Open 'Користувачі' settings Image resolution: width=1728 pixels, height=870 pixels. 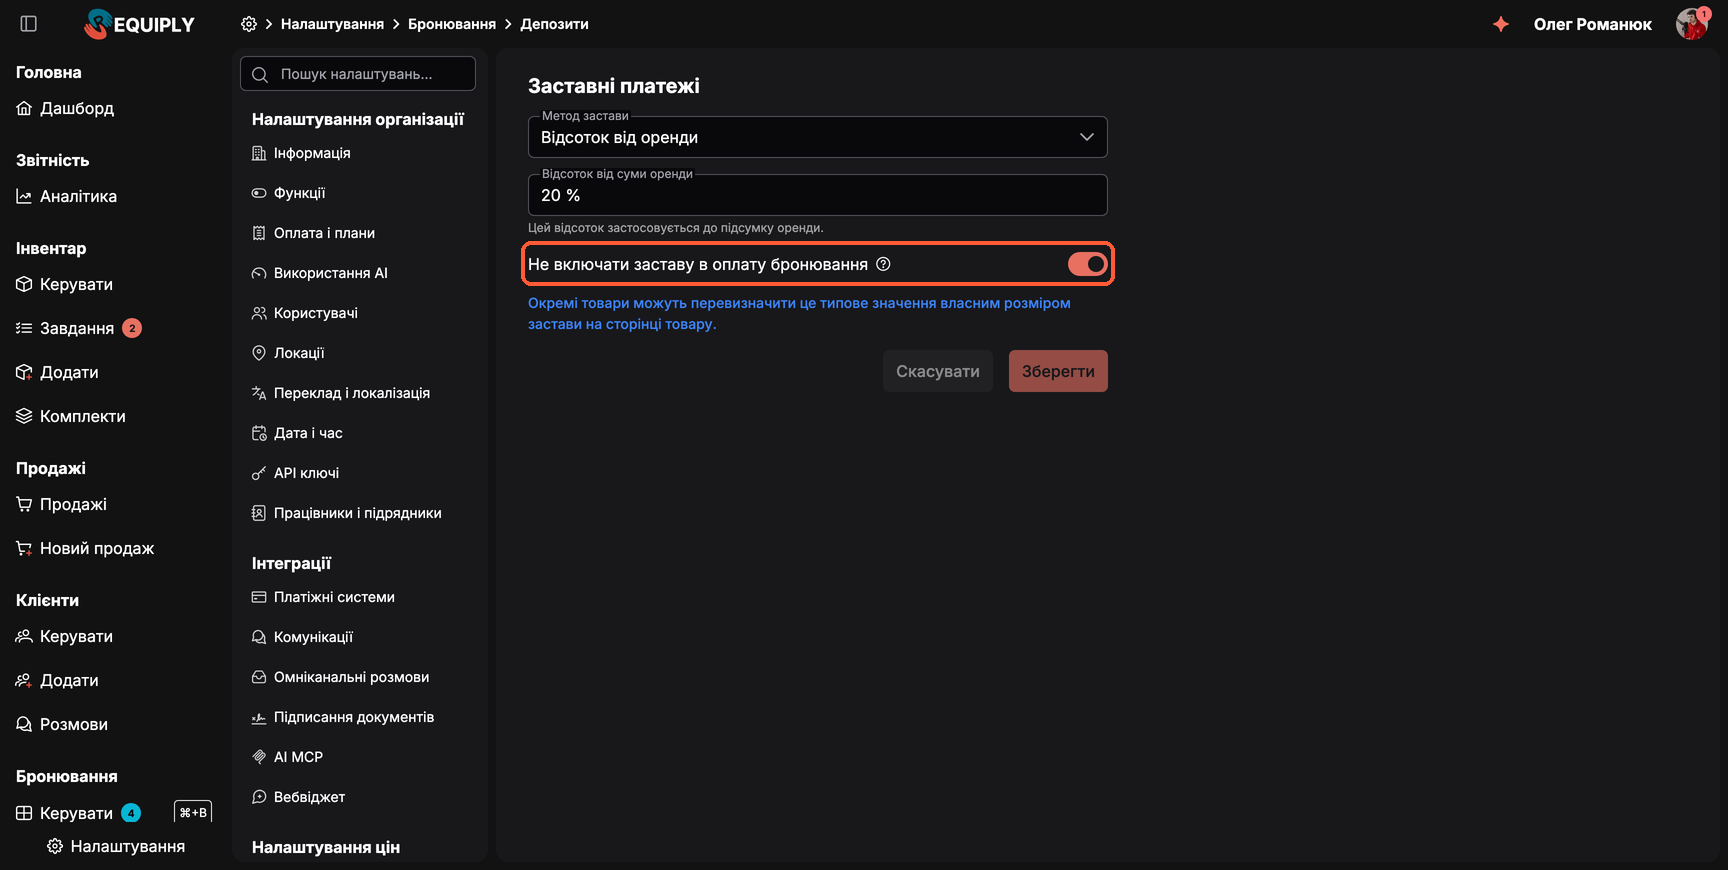click(304, 313)
